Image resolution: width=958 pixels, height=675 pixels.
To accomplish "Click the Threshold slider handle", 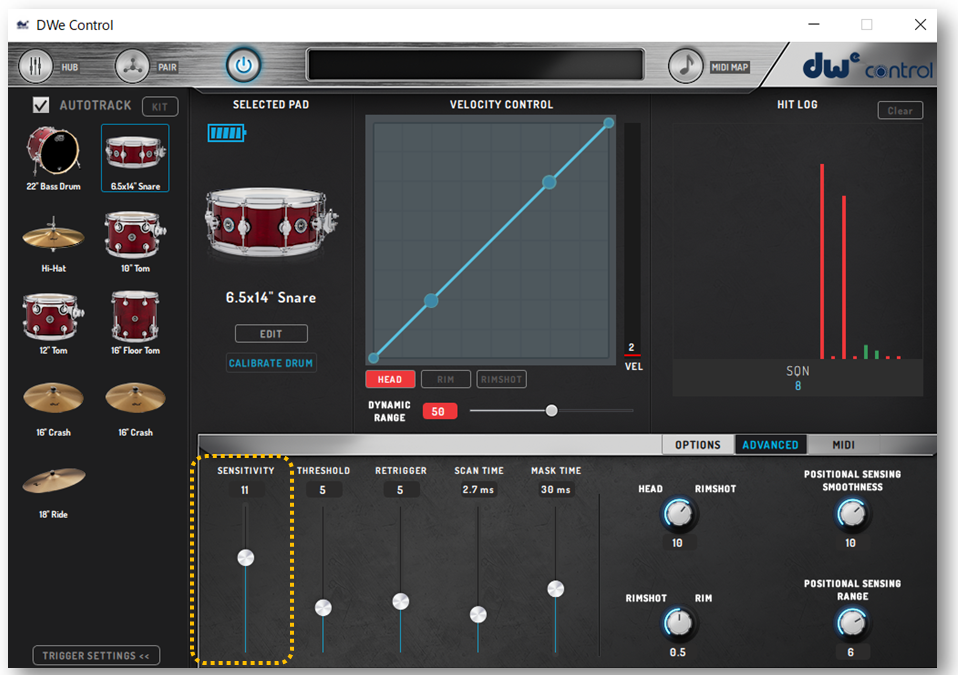I will 323,607.
